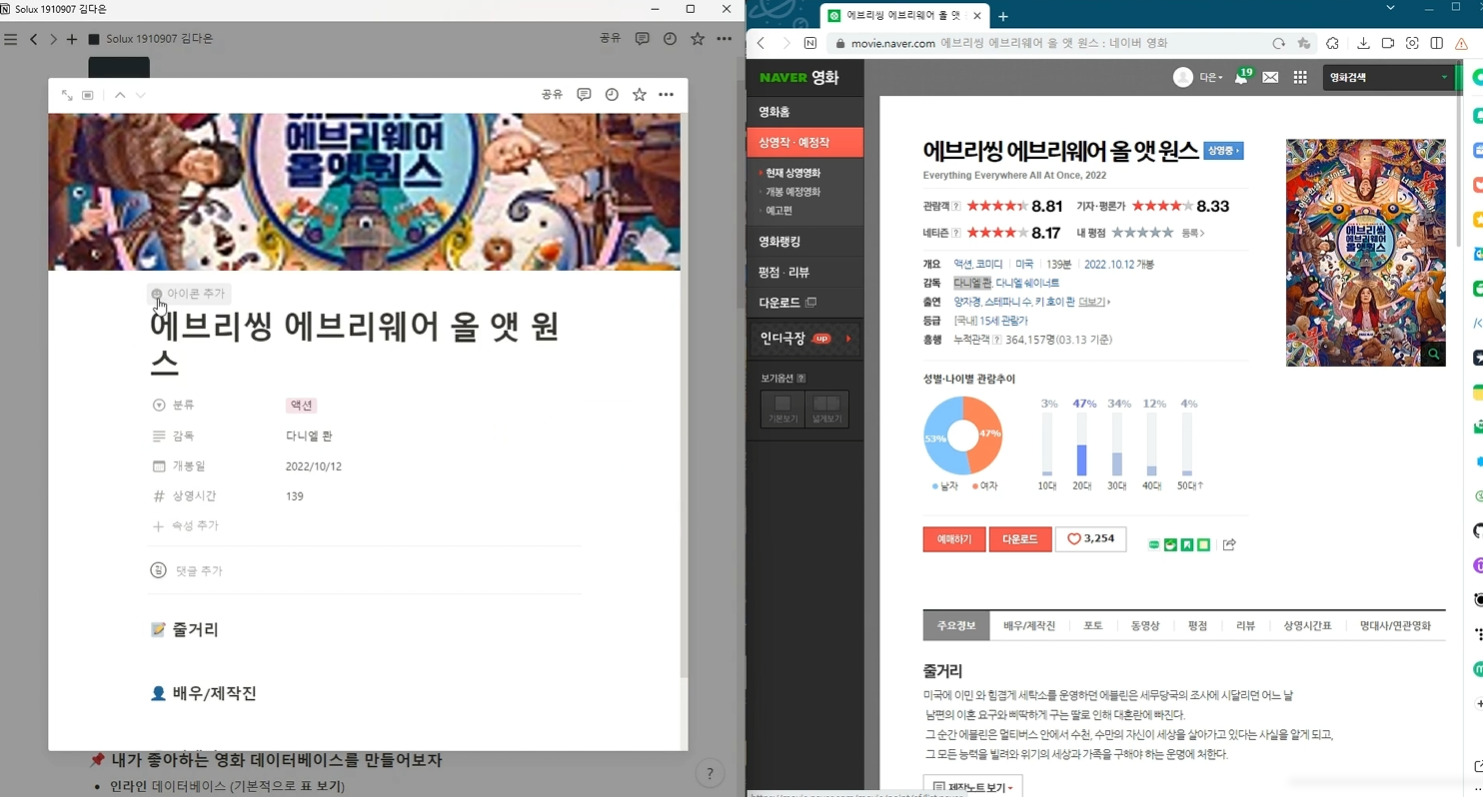The height and width of the screenshot is (797, 1483).
Task: Open Notion help question-mark button
Action: point(709,773)
